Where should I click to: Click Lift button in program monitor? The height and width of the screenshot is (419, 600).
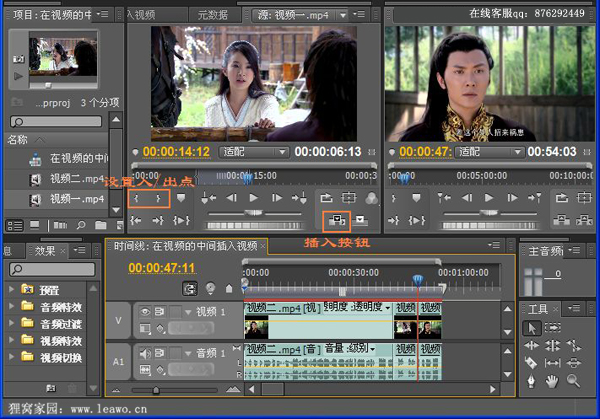coord(561,220)
